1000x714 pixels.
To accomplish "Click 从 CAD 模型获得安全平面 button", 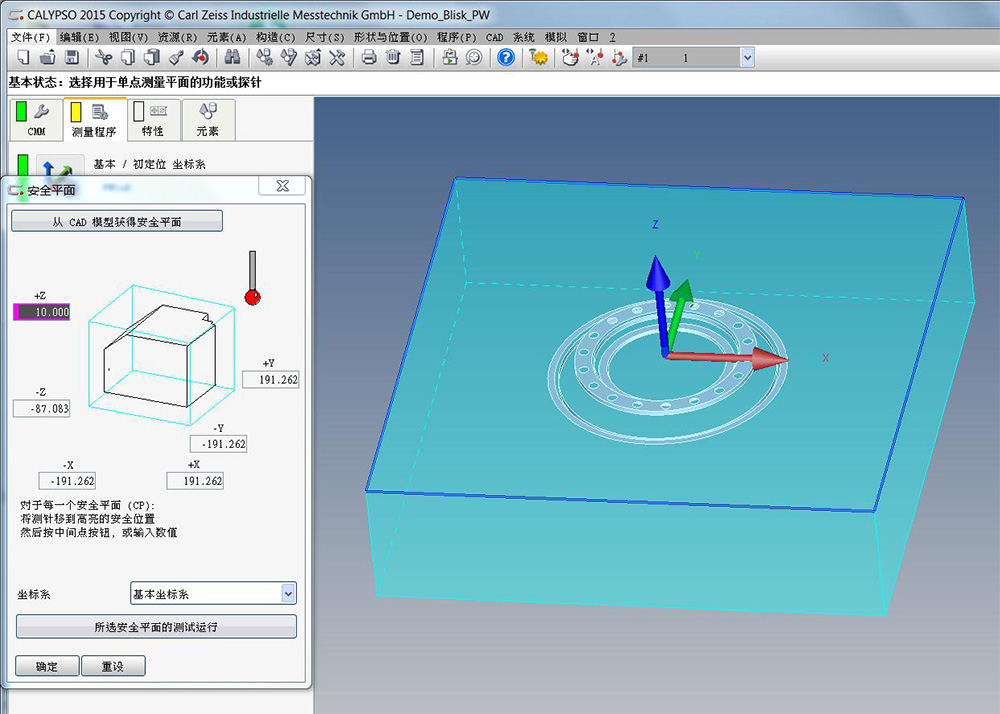I will [x=117, y=221].
